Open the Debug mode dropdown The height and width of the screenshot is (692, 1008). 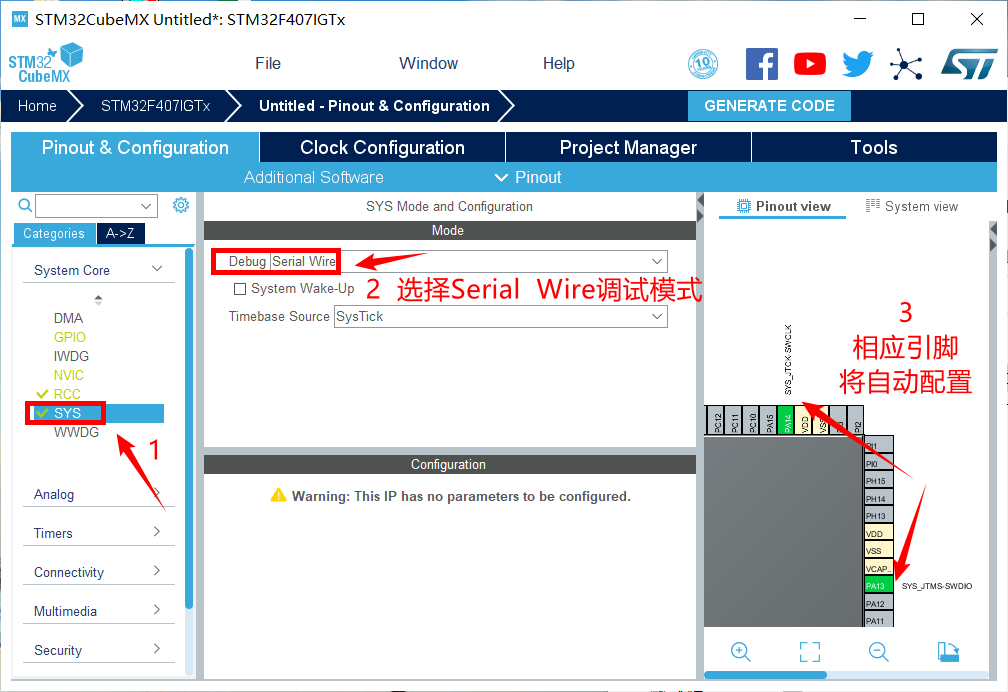point(656,261)
